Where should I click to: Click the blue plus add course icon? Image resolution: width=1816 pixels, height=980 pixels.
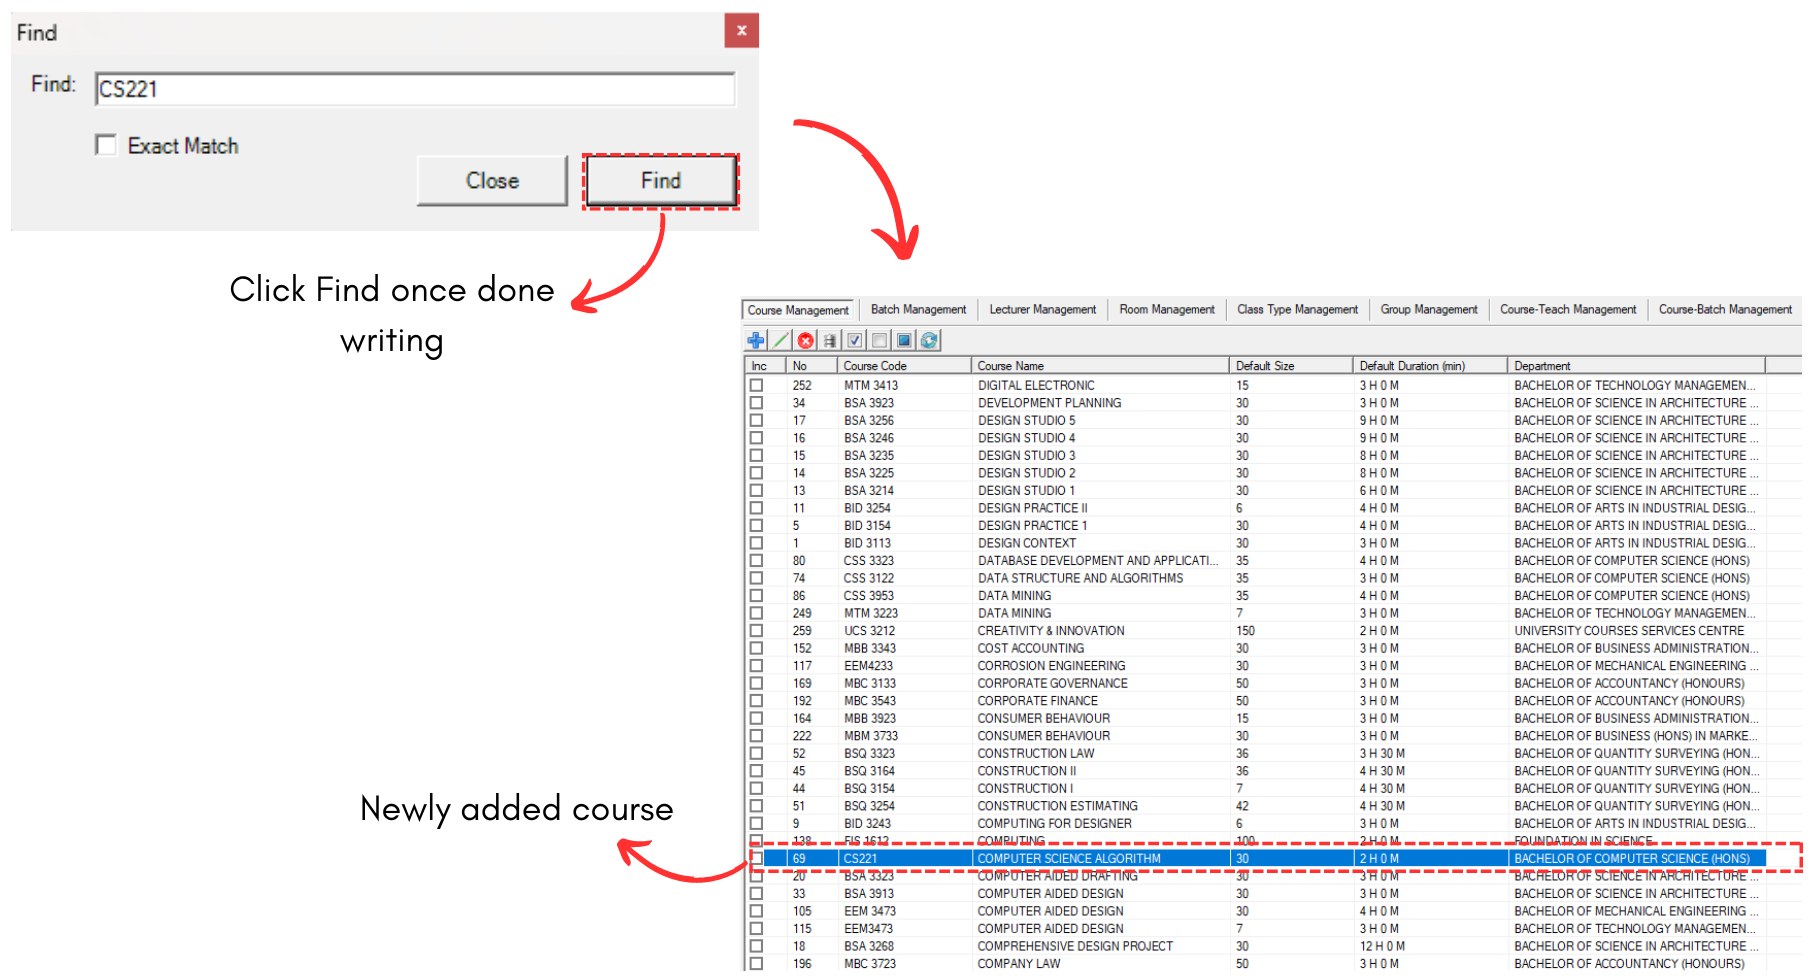[x=756, y=340]
